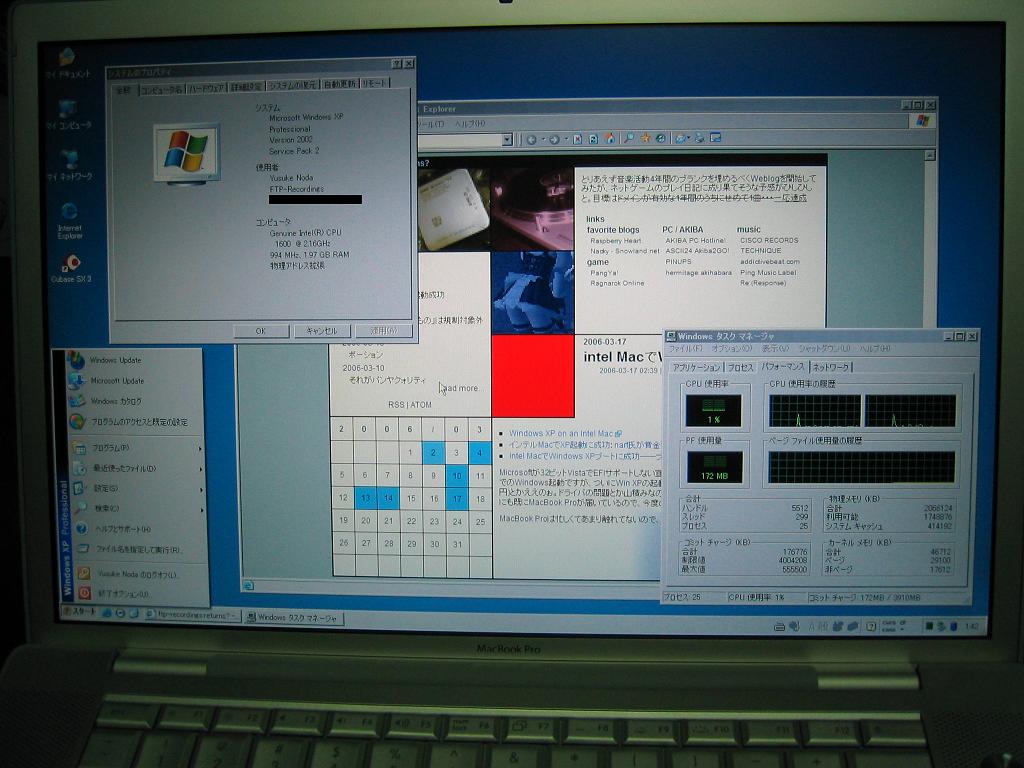Switch to the Processes tab in Task Manager
The image size is (1024, 768).
click(x=740, y=368)
